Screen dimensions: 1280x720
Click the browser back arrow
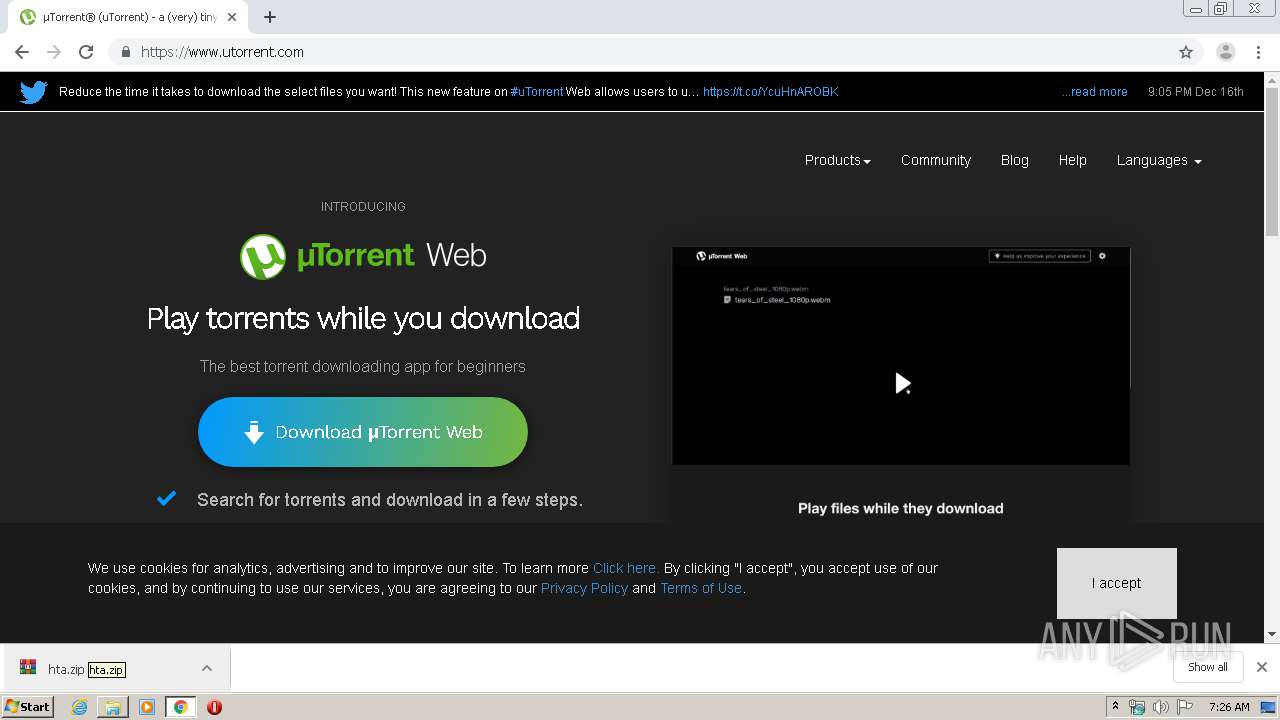click(22, 52)
